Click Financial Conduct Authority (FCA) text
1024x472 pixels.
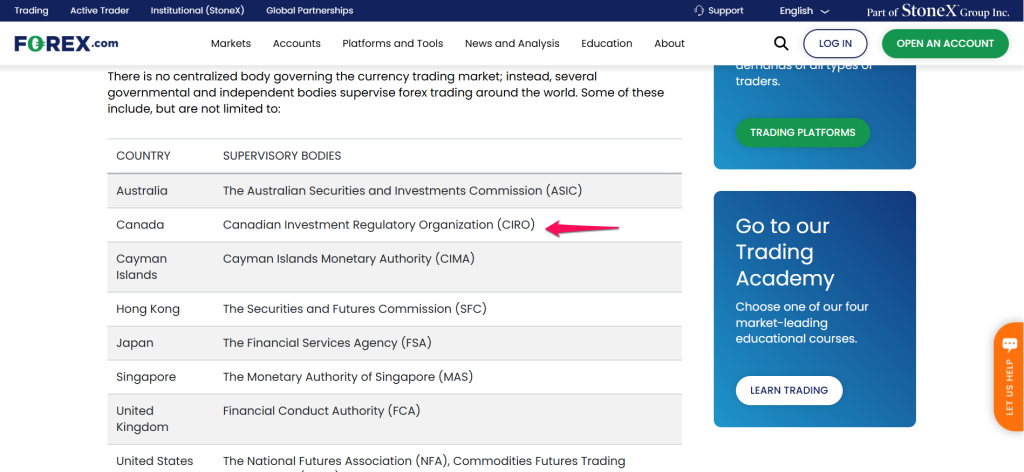[321, 411]
